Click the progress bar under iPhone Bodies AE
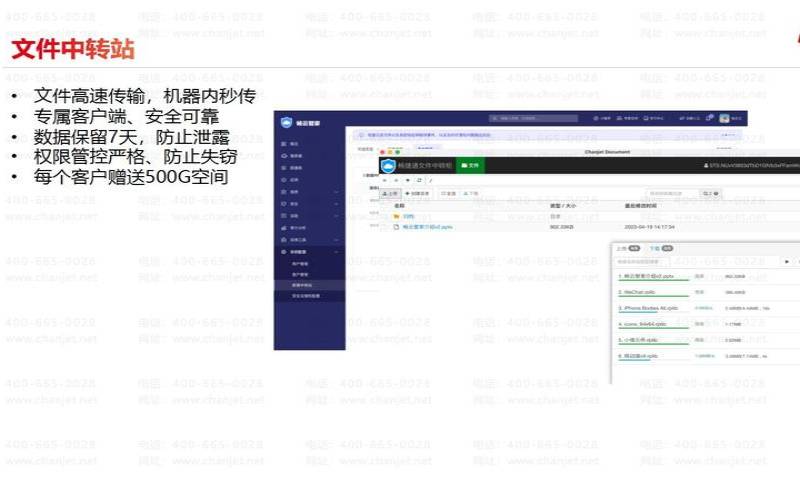Image resolution: width=800 pixels, height=500 pixels. pyautogui.click(x=653, y=312)
